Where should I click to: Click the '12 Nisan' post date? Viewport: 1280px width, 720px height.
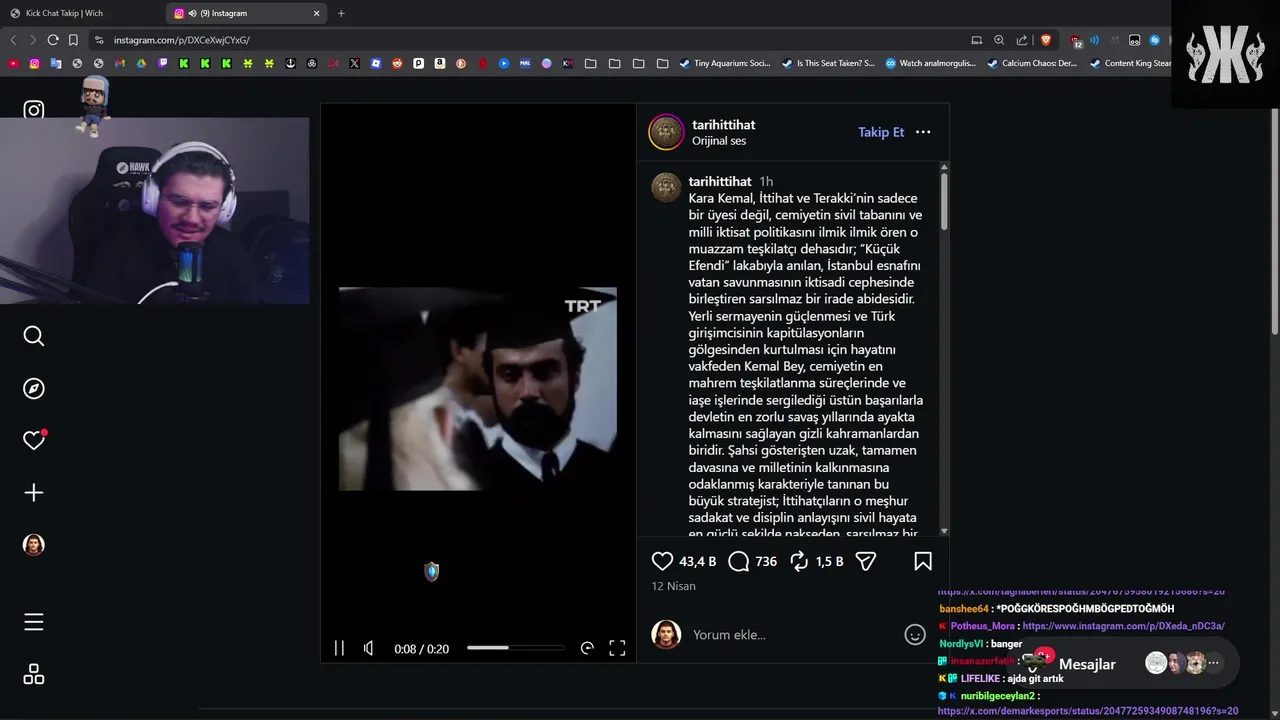673,586
